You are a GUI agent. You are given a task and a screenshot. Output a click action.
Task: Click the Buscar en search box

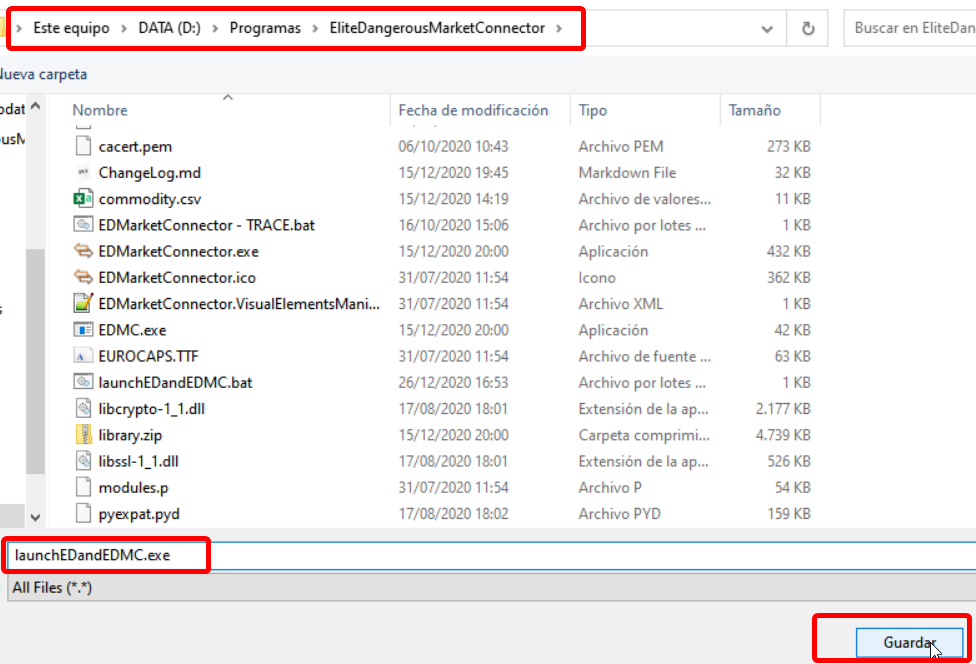[910, 28]
